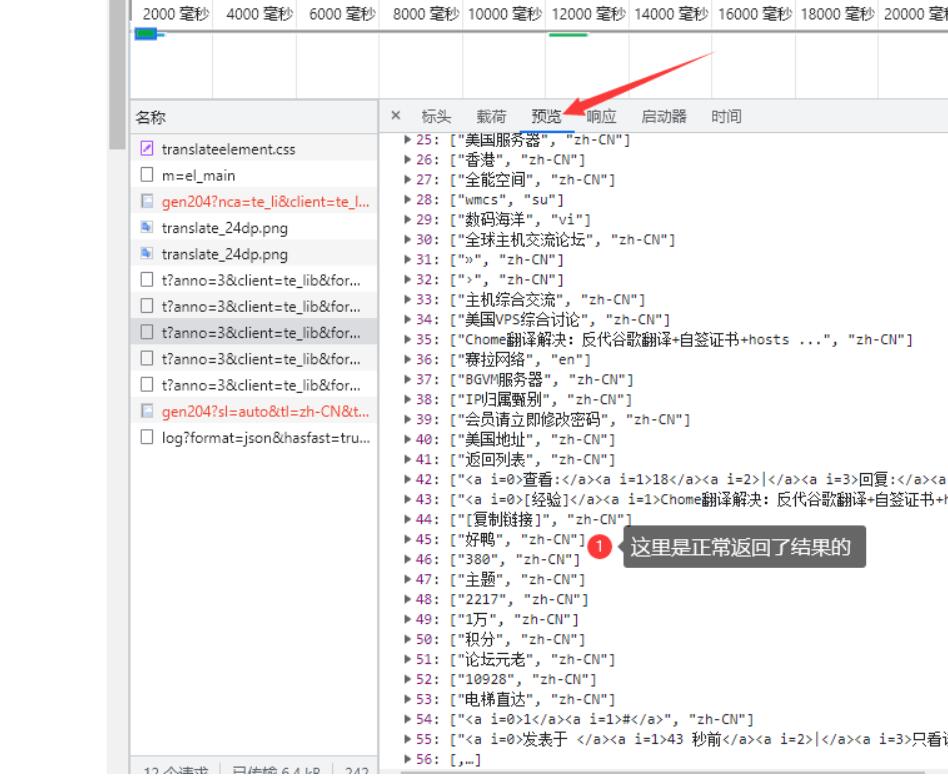Screen dimensions: 948x779
Task: Click image icon of first translate_24dp.png
Action: 146,227
